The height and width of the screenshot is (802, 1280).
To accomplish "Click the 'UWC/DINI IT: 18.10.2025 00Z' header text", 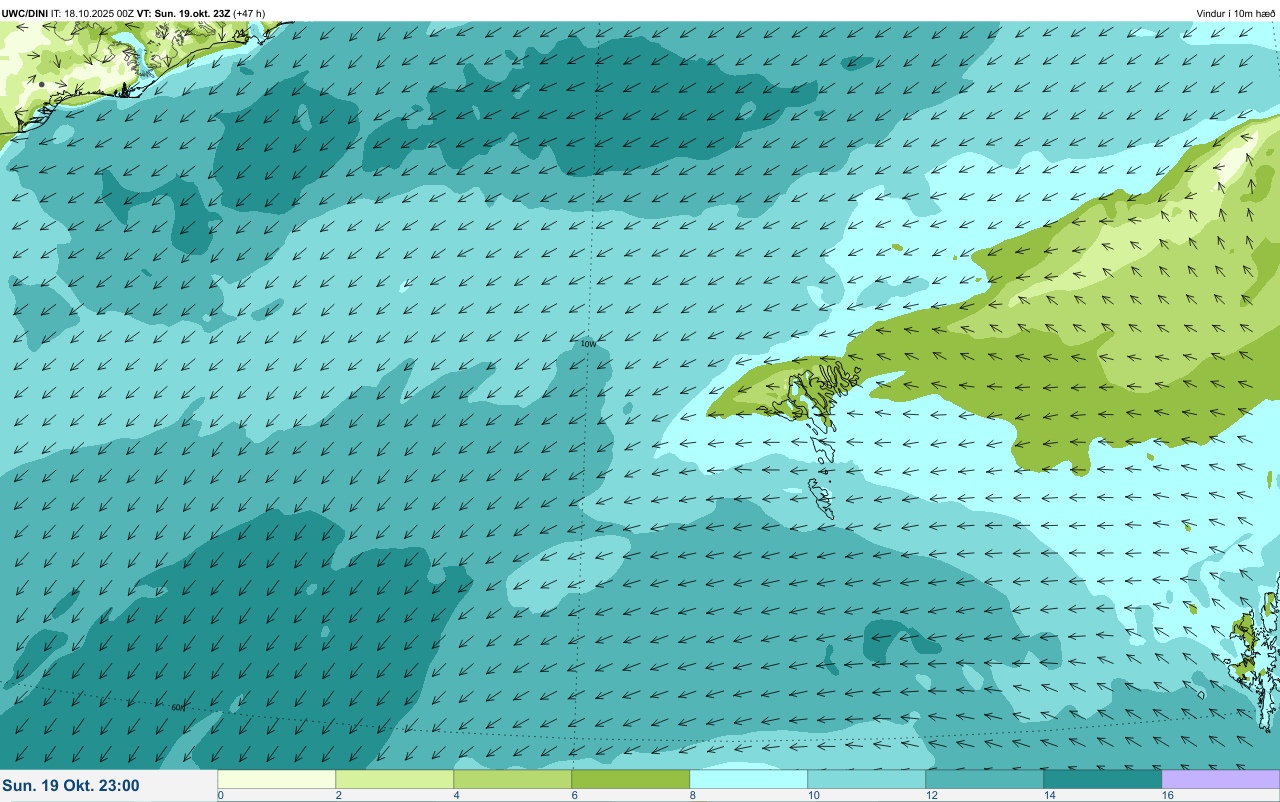I will tap(66, 14).
